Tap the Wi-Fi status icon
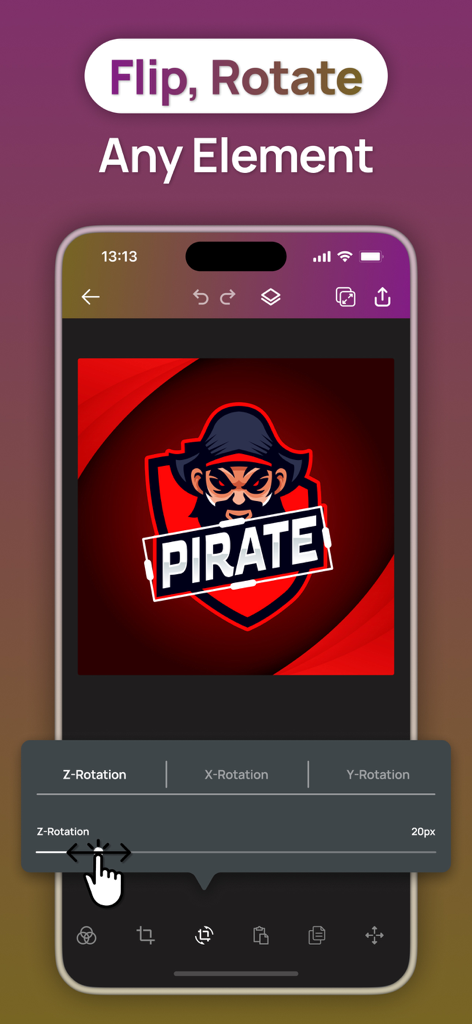The width and height of the screenshot is (472, 1024). (345, 257)
